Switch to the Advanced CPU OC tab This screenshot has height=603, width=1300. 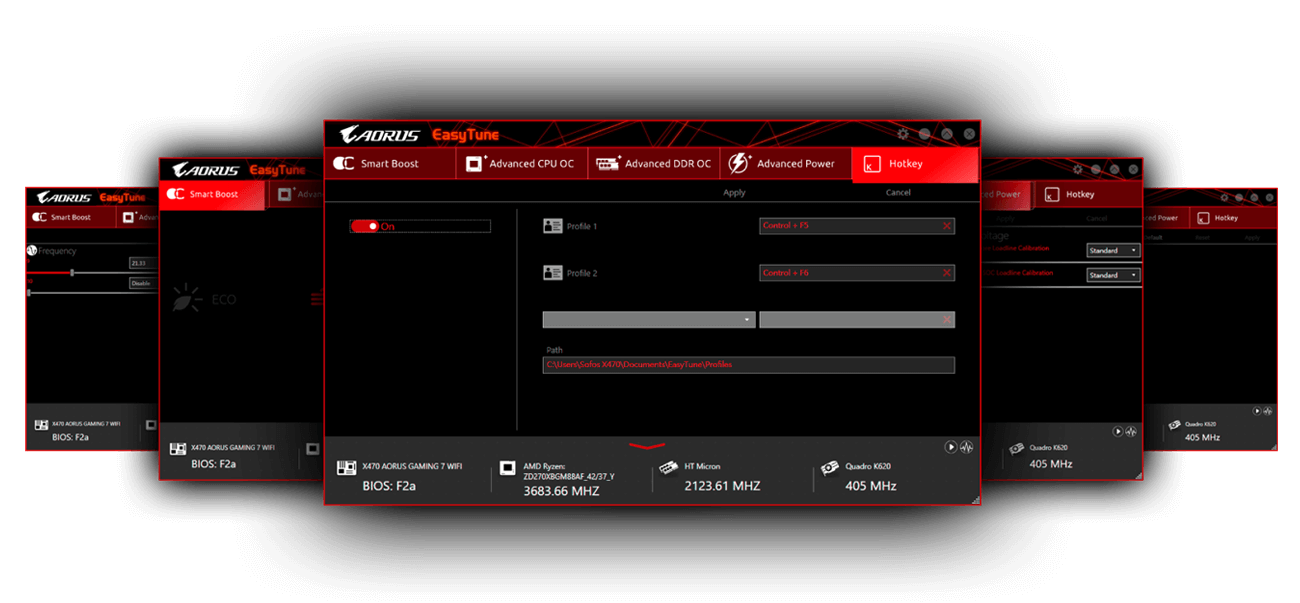click(520, 164)
